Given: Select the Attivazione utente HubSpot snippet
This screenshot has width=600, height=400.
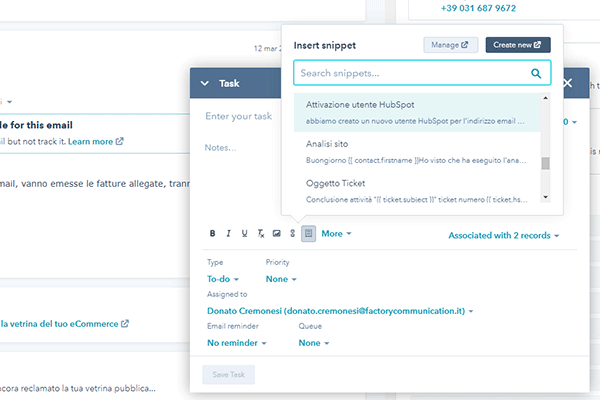Looking at the screenshot, I should point(417,113).
